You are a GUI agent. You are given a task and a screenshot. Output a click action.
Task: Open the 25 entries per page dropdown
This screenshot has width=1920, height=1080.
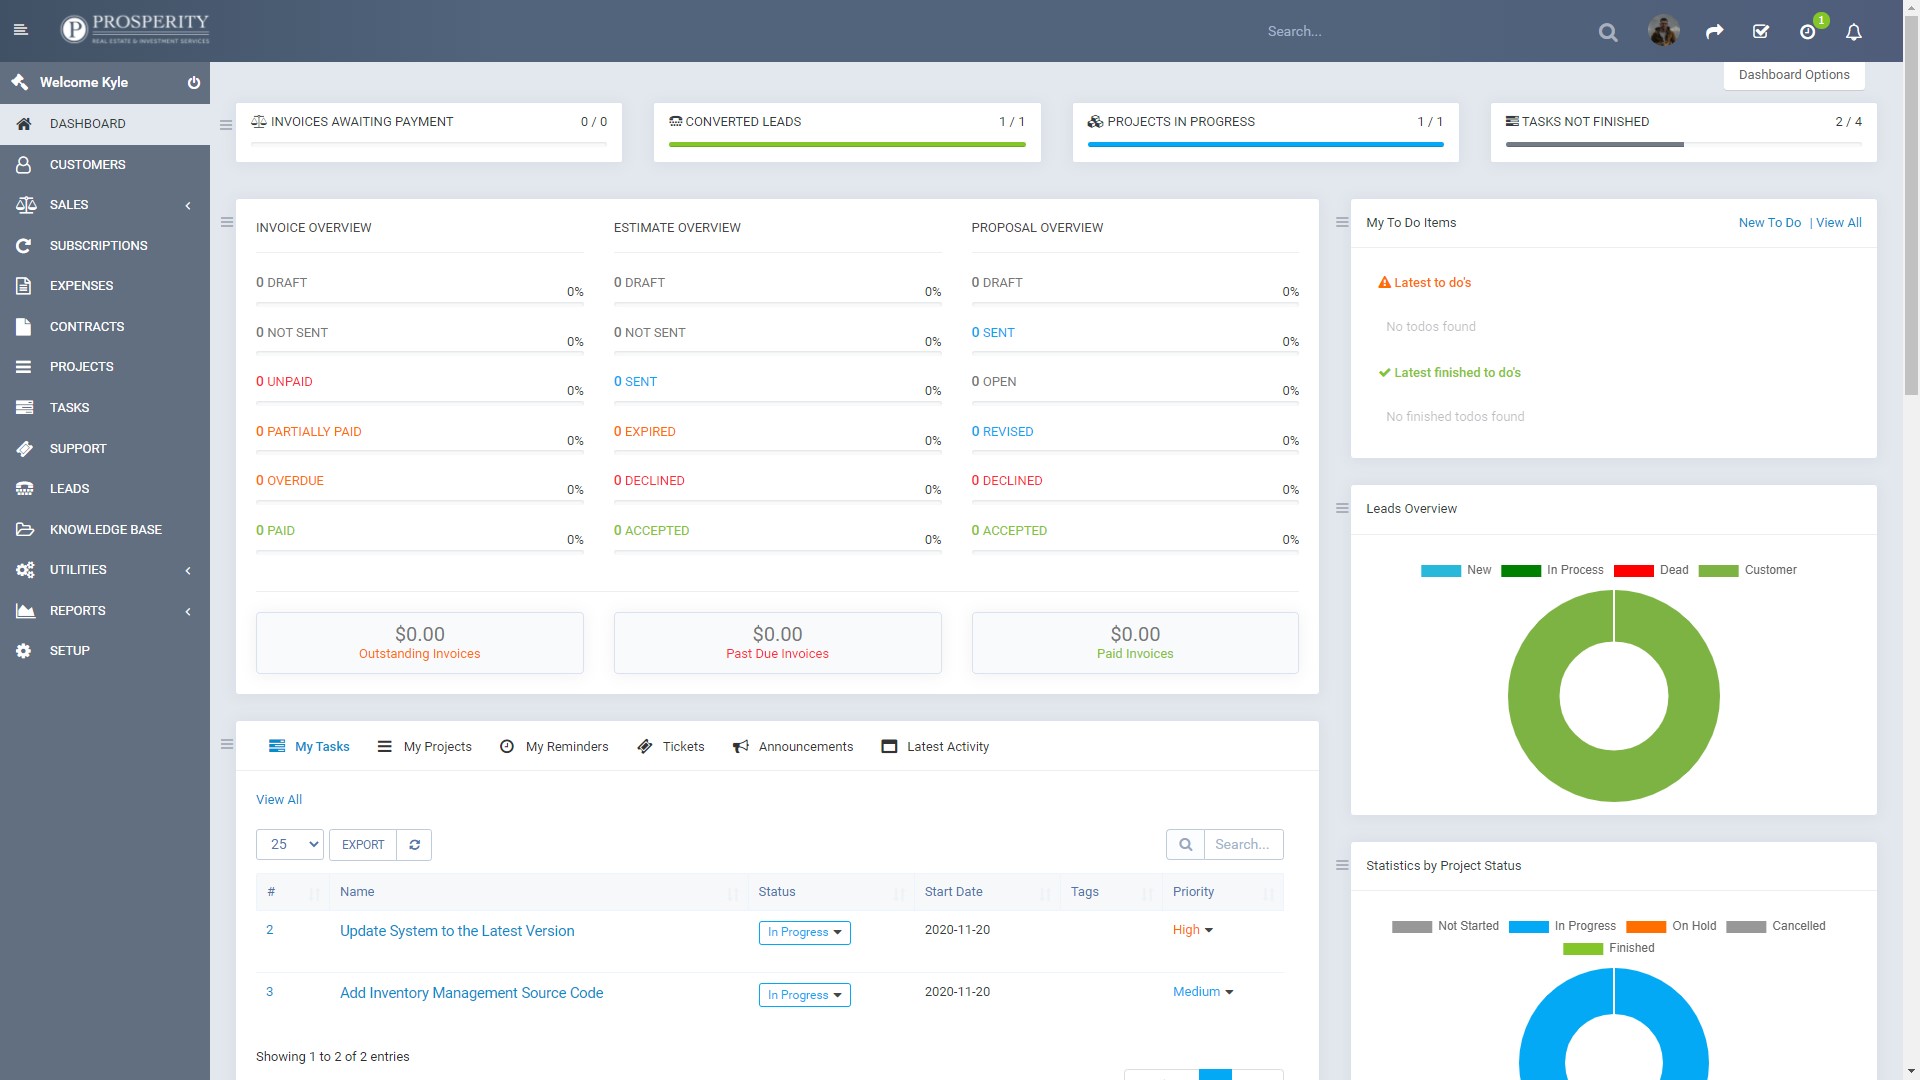[290, 845]
